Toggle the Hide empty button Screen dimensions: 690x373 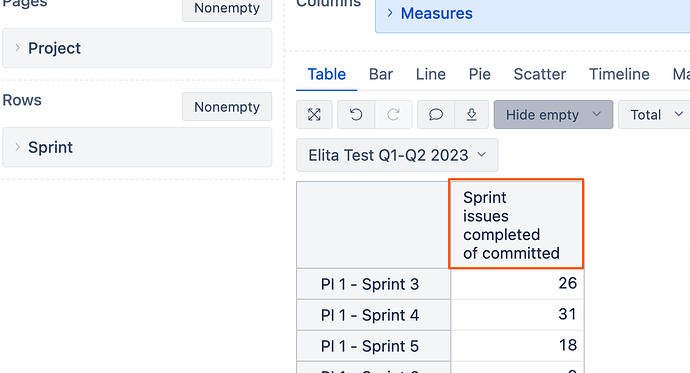coord(542,115)
